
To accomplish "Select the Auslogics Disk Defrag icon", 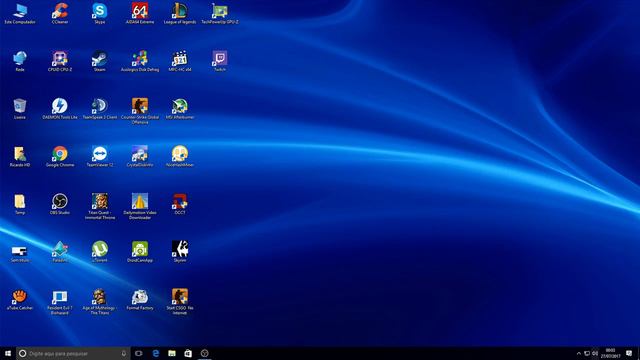I will pos(140,61).
